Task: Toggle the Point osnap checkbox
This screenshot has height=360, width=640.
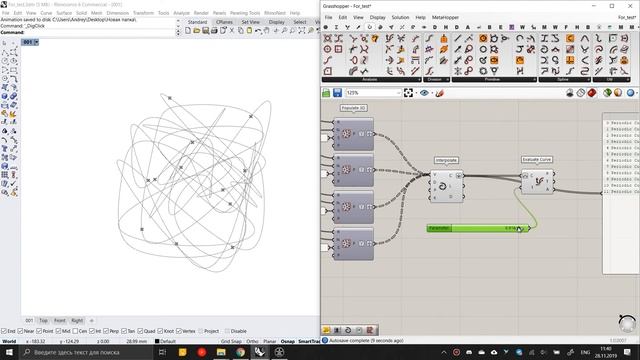Action: (39, 331)
